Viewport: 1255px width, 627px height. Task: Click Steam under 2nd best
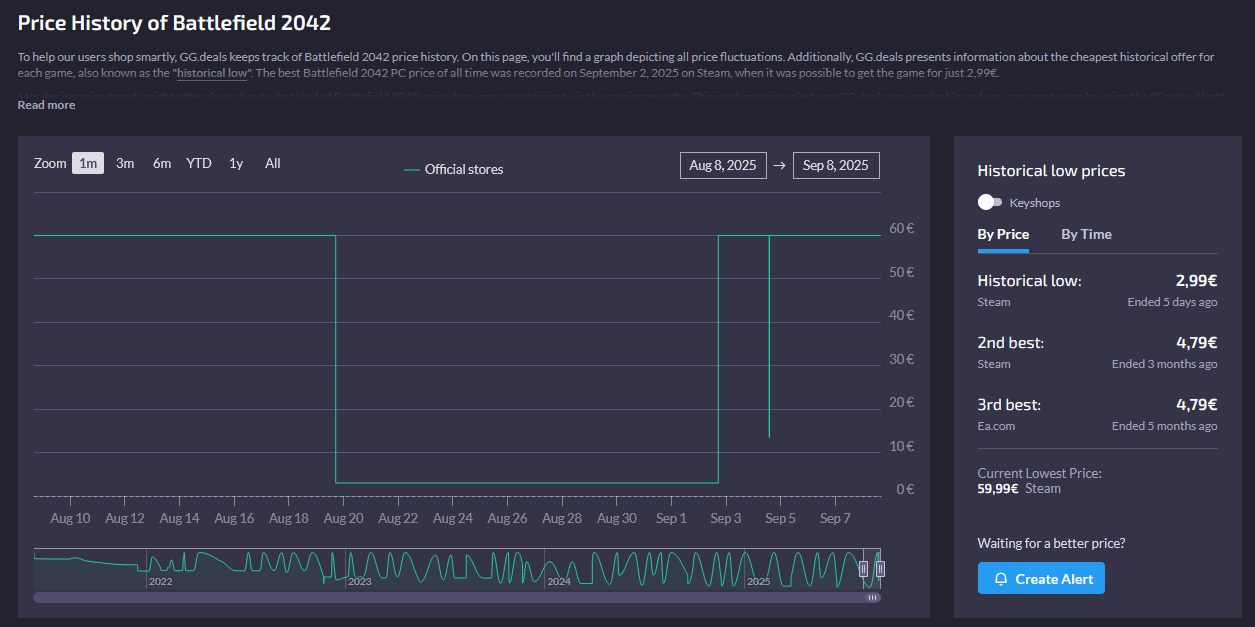pyautogui.click(x=994, y=364)
